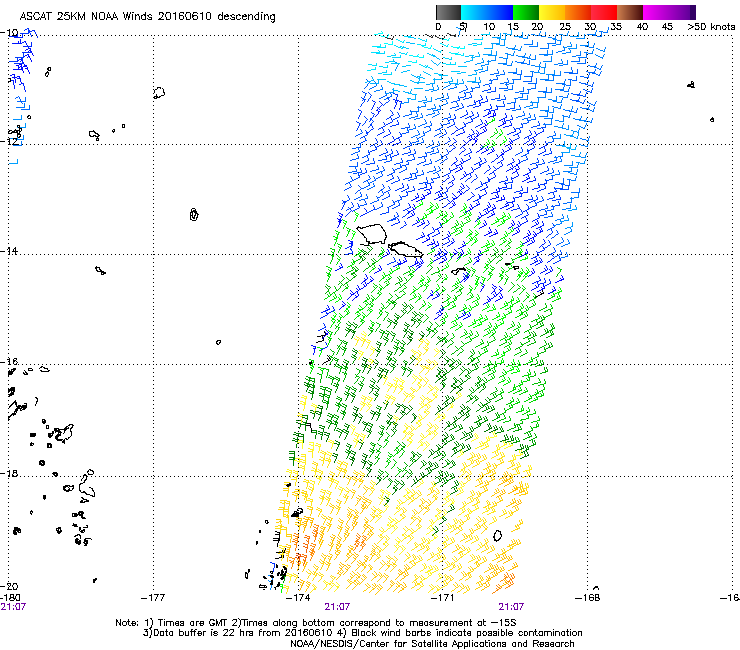Click the legend label '0'

(x=438, y=27)
